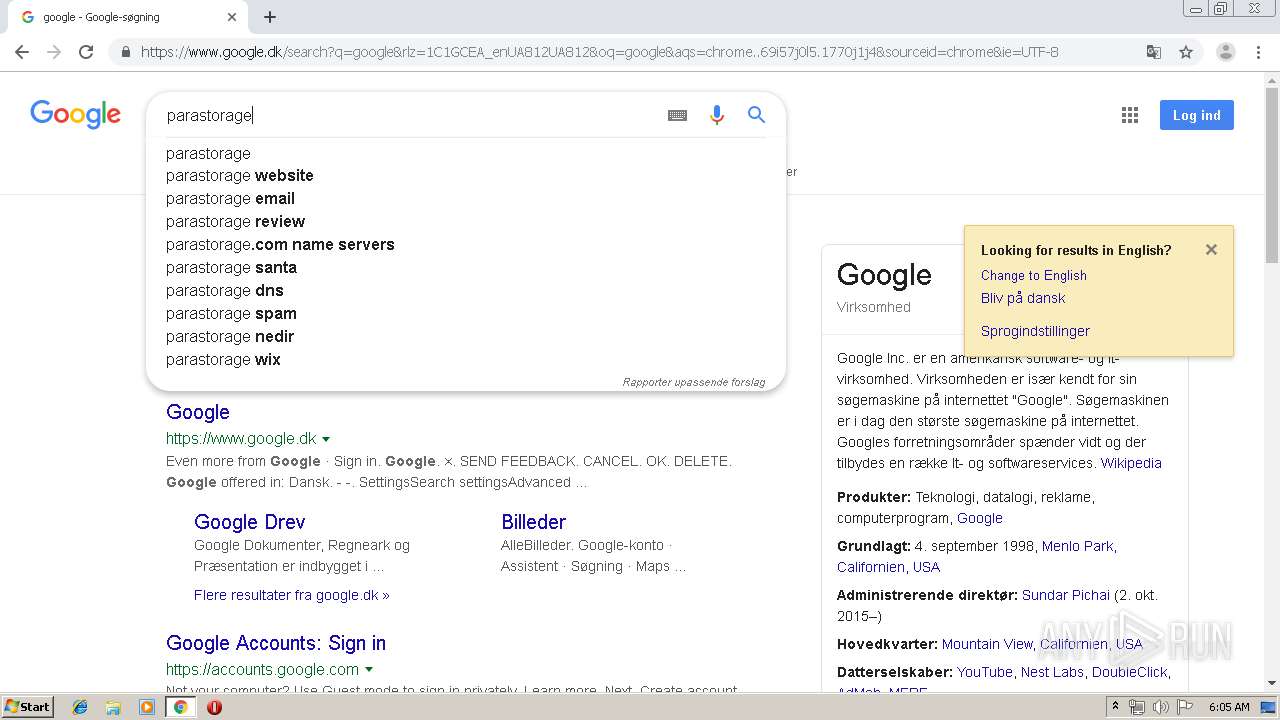Click the taskbar clock showing 6:05 AM
Image resolution: width=1280 pixels, height=720 pixels.
click(1229, 707)
